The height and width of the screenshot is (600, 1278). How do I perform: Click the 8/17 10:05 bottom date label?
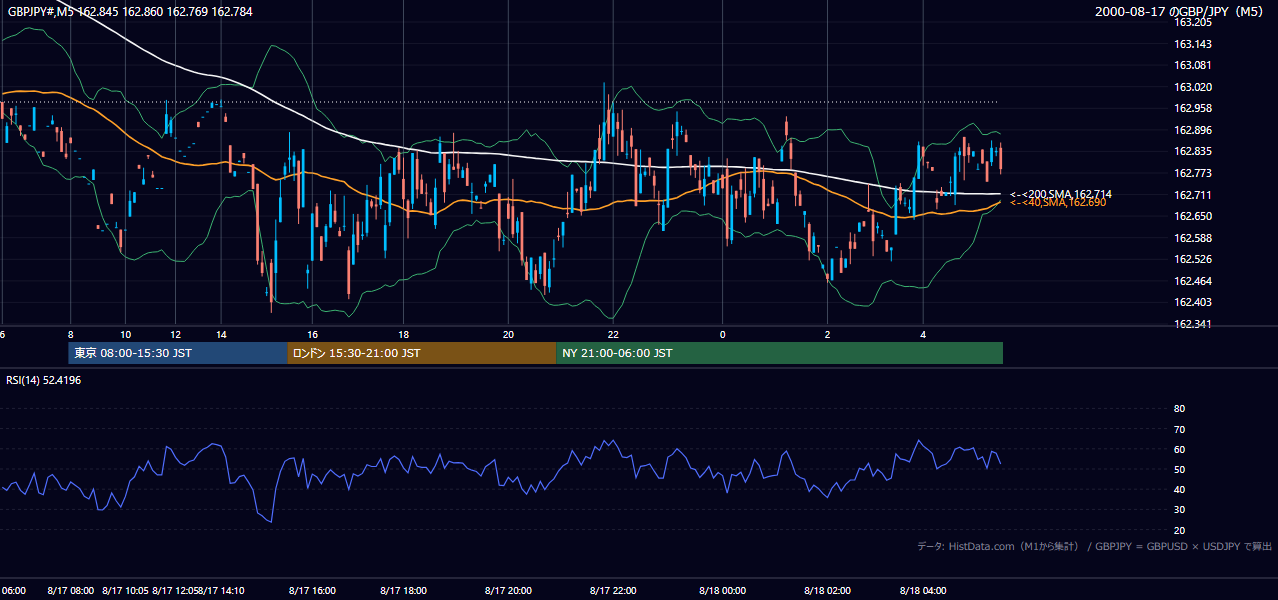125,591
